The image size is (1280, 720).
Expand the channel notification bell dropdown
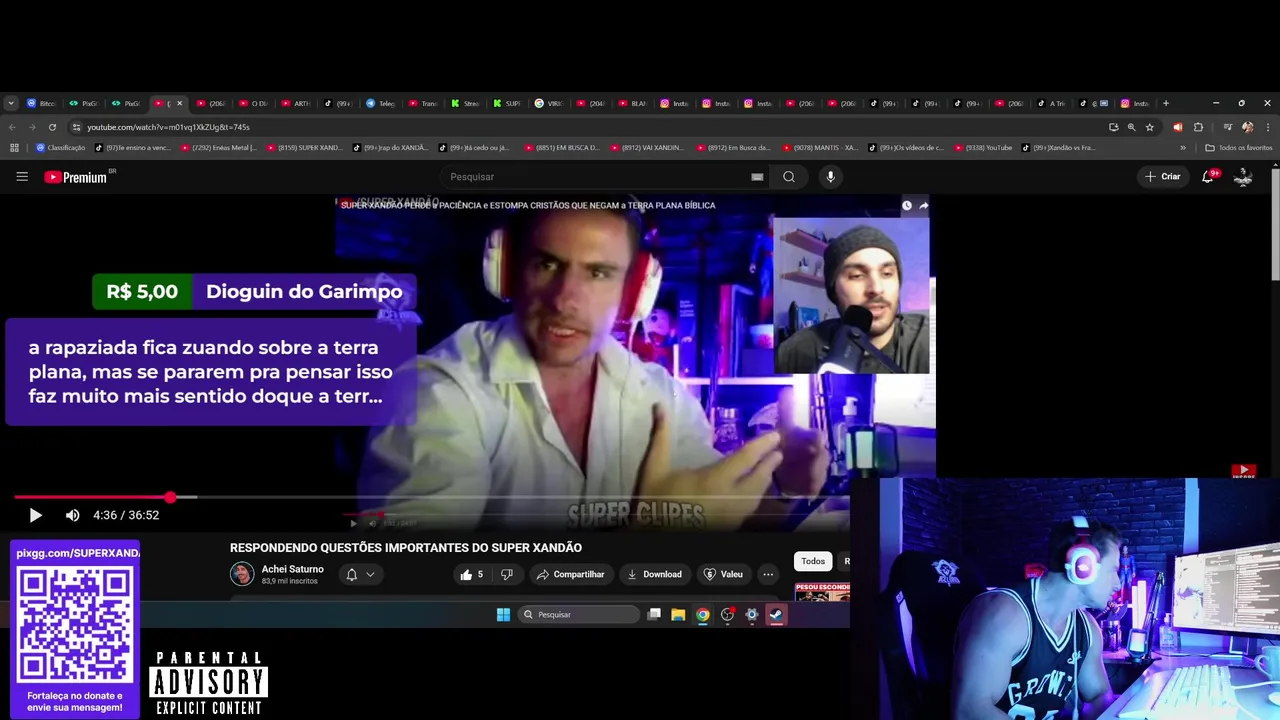point(360,574)
